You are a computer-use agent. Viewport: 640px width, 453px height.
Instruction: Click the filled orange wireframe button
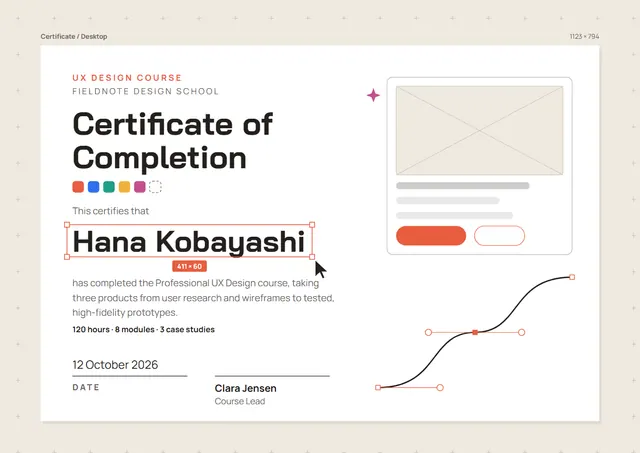431,236
